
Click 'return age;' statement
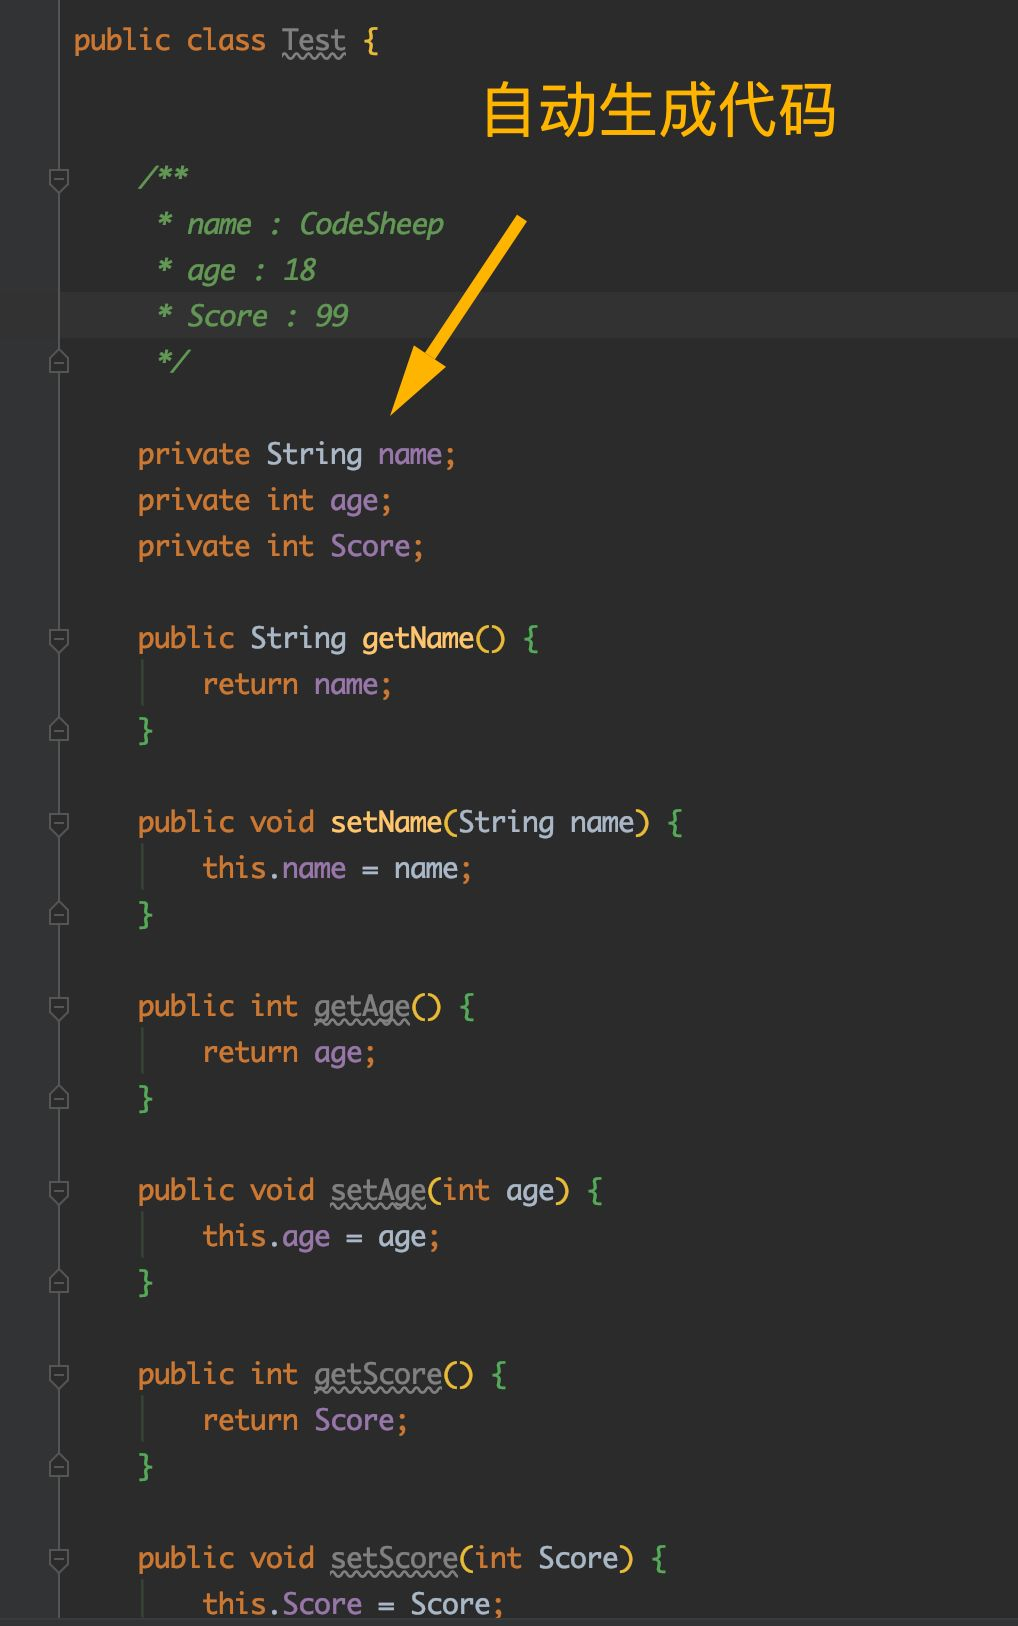point(289,1053)
